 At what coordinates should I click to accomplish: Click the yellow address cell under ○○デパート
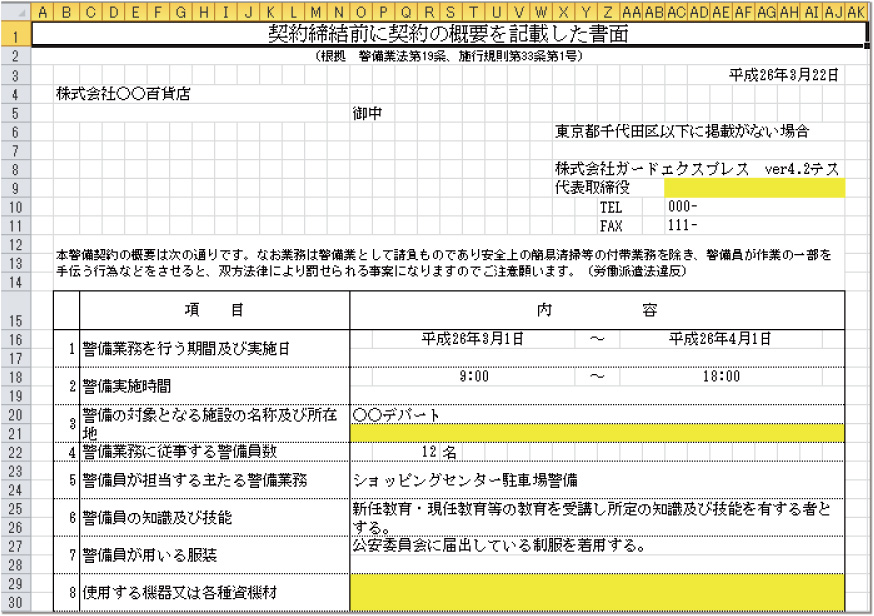click(x=597, y=433)
